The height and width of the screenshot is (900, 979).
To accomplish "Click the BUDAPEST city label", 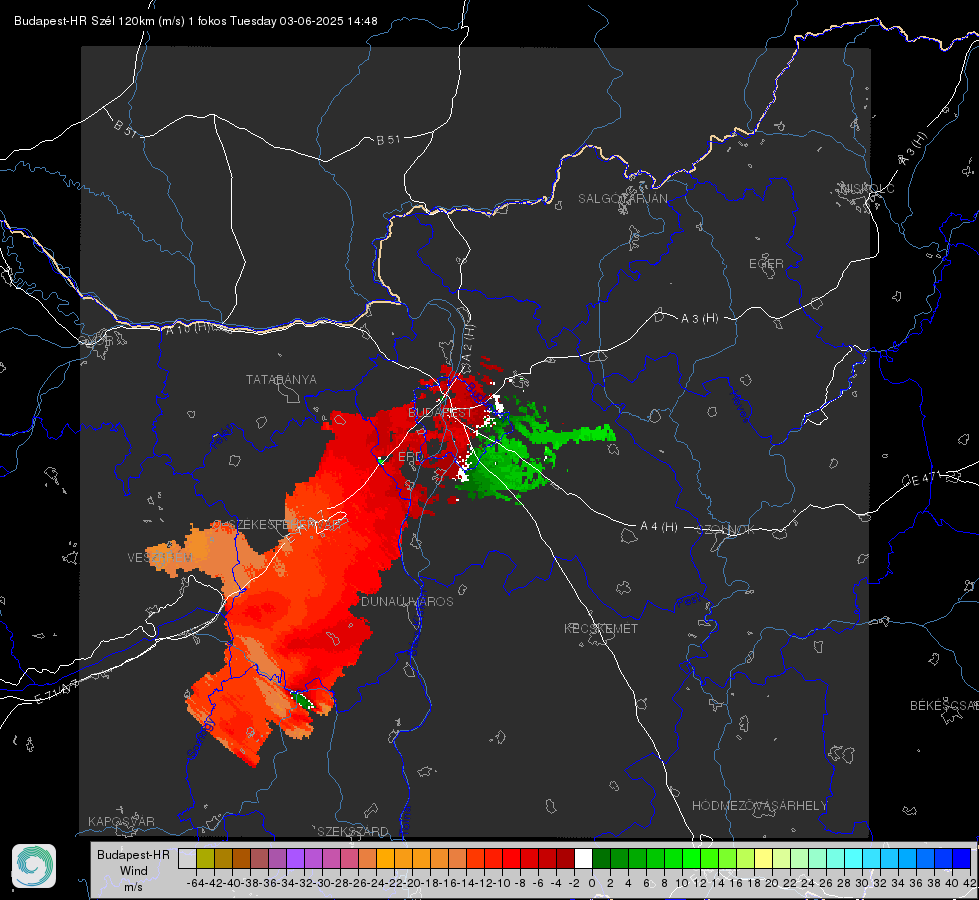I will [440, 413].
